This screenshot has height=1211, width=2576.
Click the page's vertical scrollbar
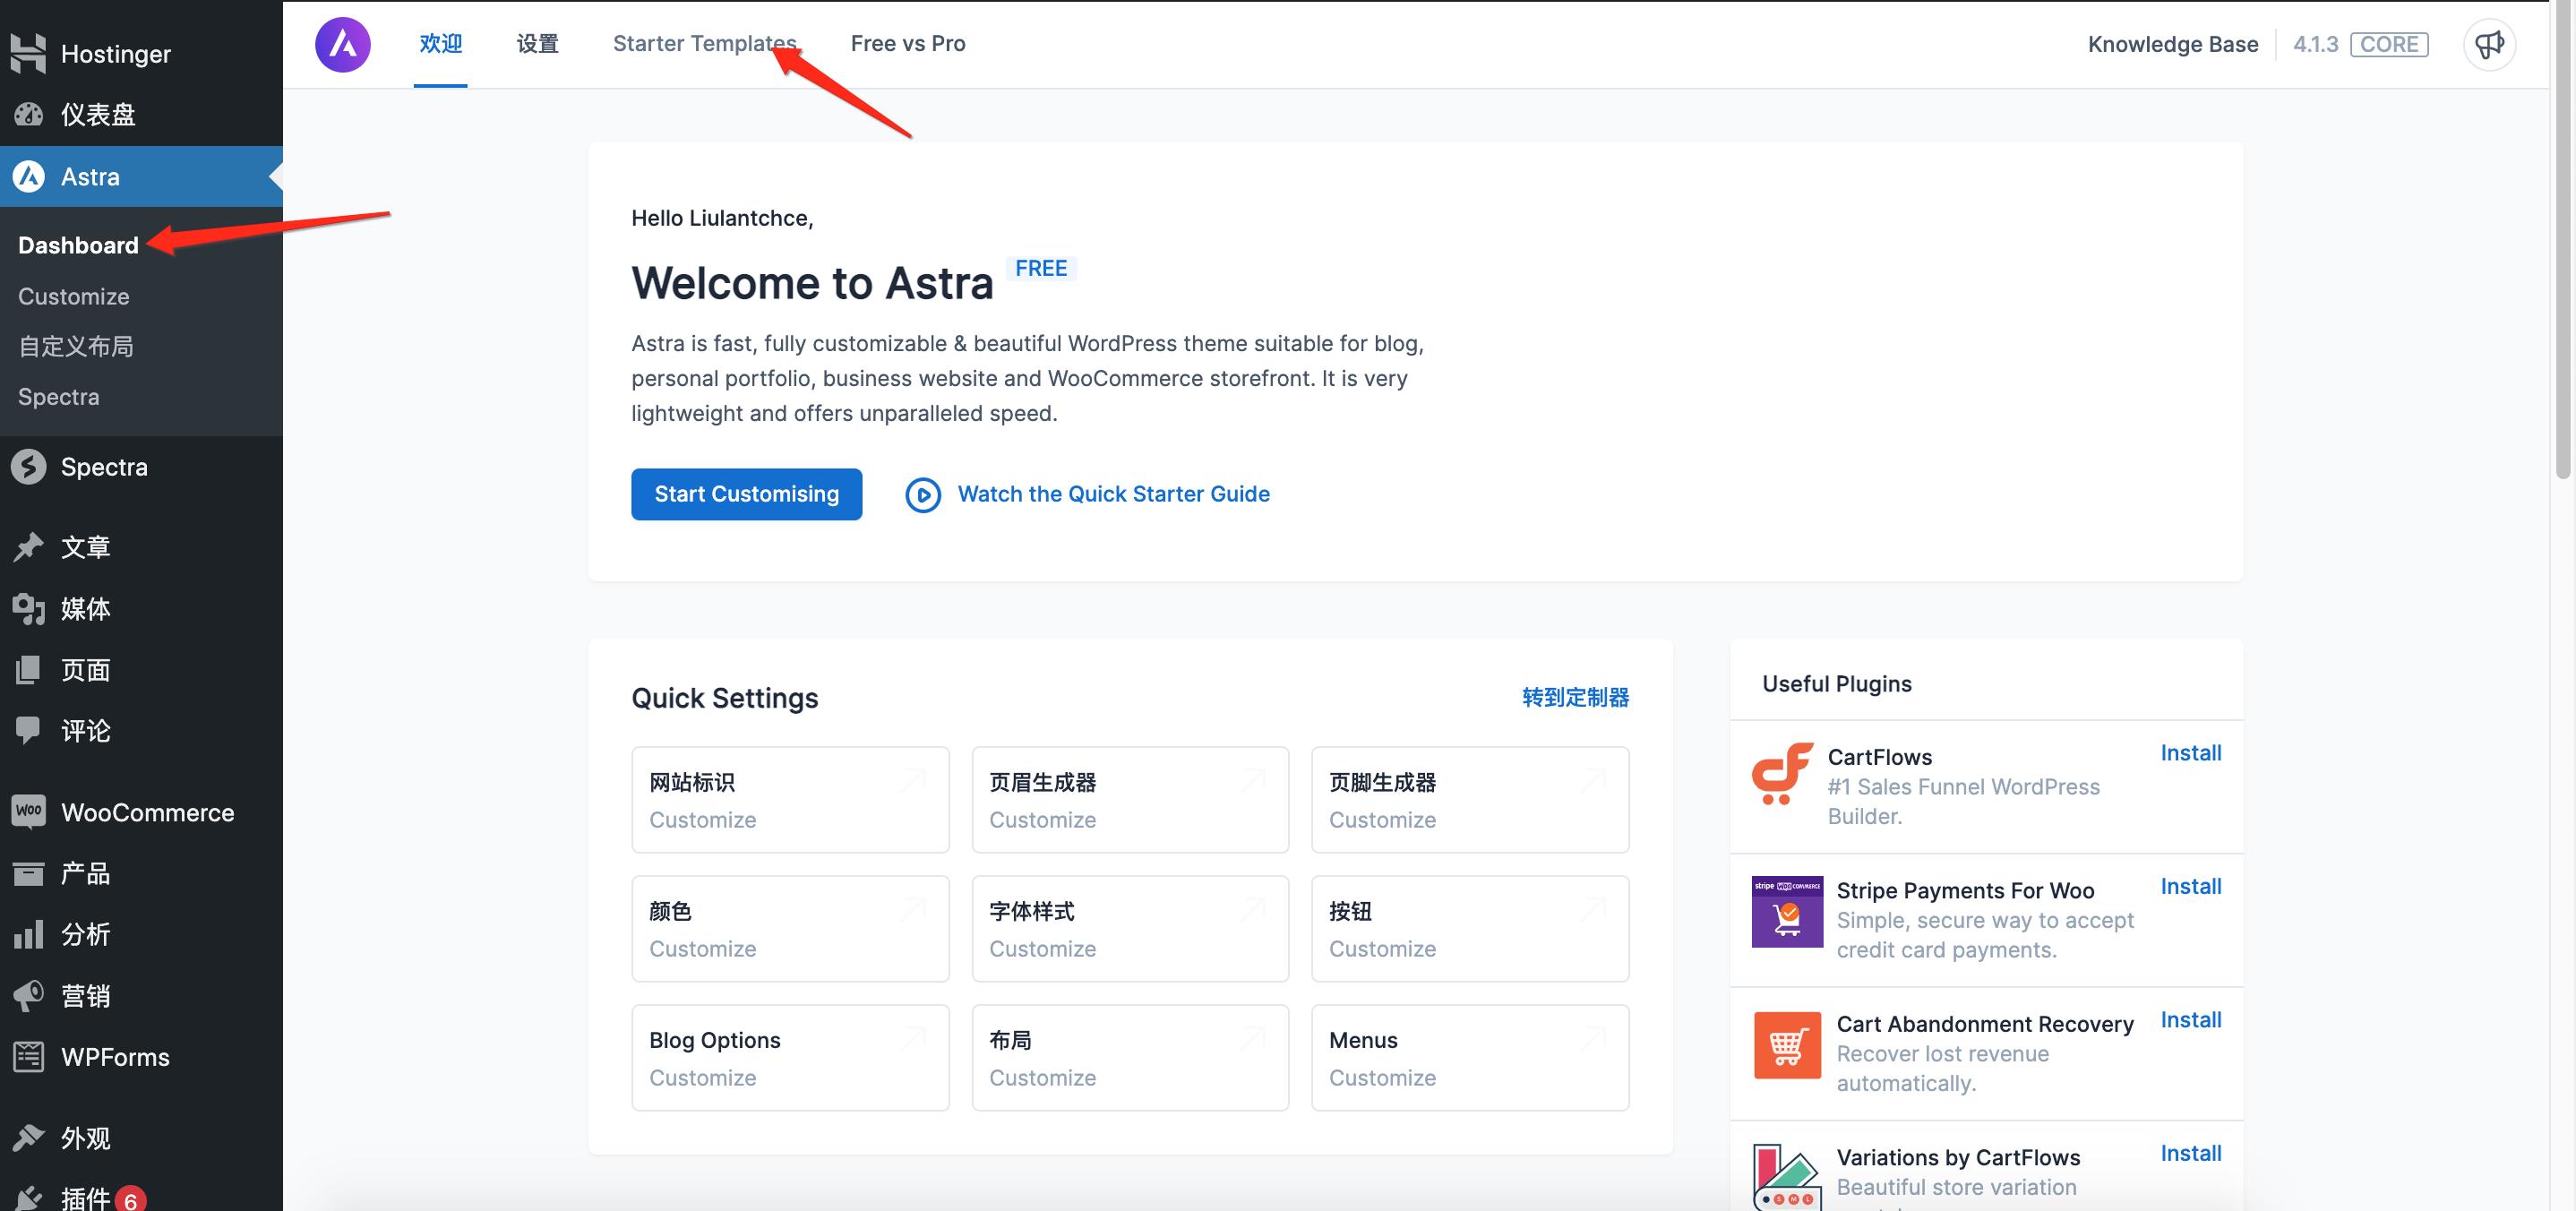coord(2562,240)
